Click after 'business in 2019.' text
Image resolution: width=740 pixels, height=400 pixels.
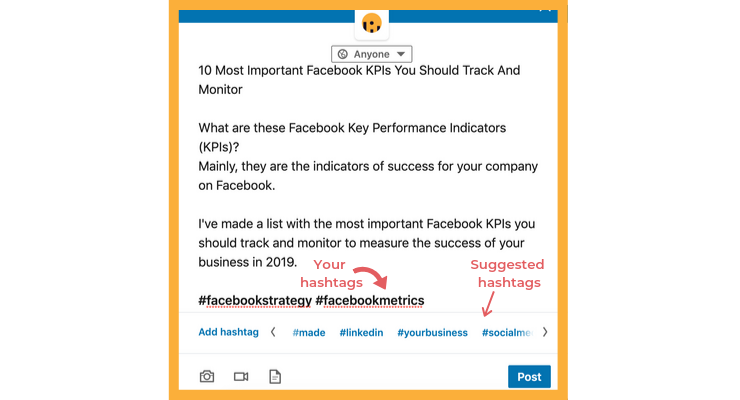click(302, 262)
